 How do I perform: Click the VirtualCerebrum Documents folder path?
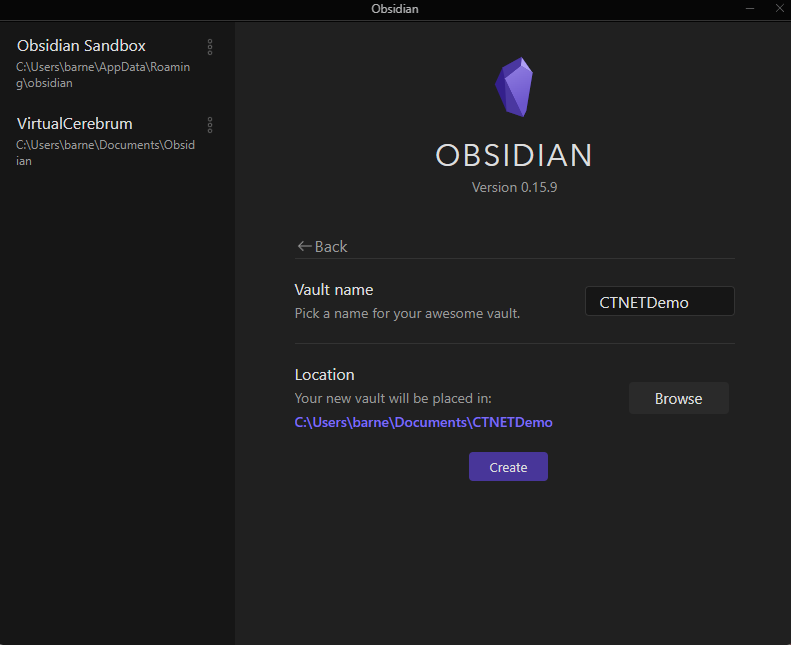pos(105,153)
